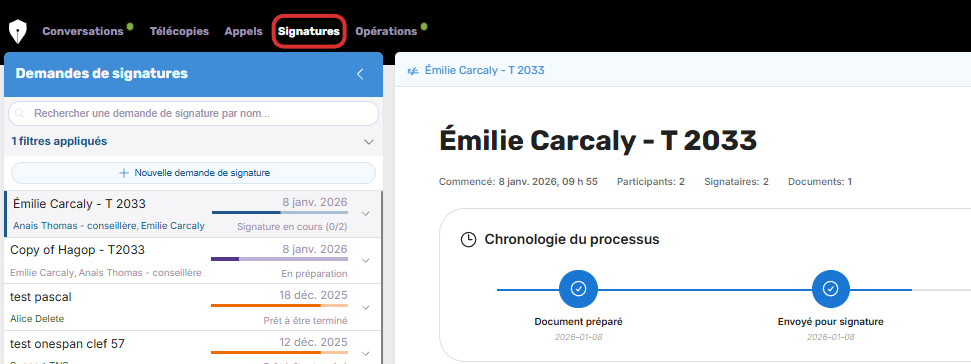
Task: Click the Document préparé timeline step
Action: pos(578,289)
